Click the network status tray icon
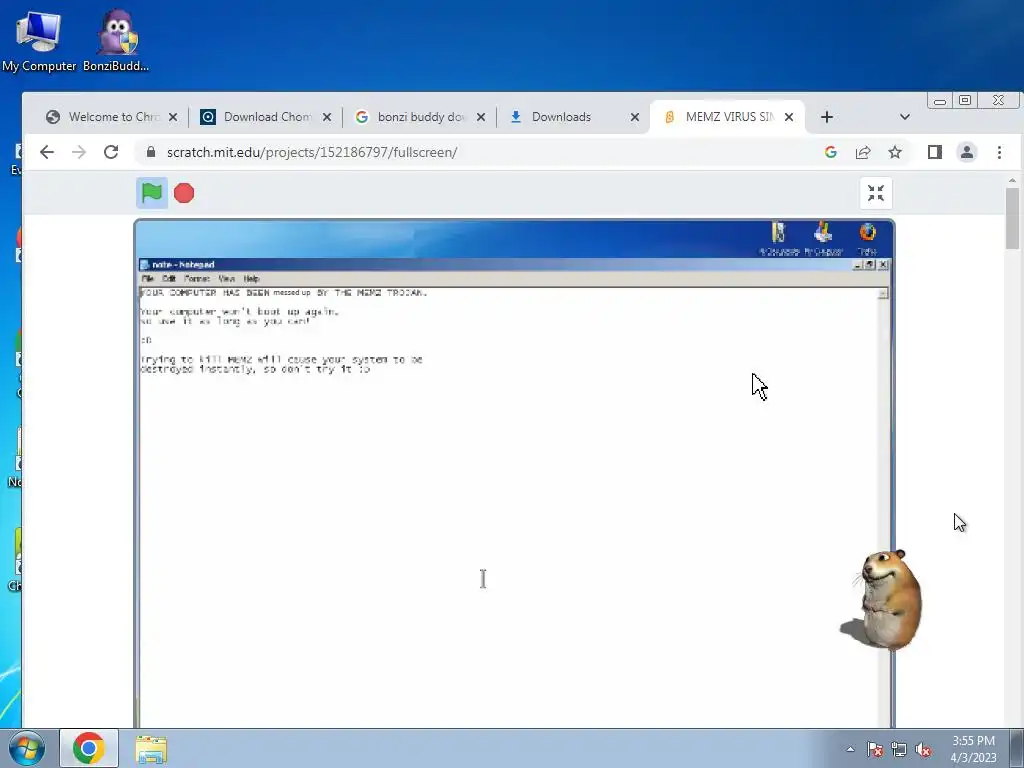 (x=899, y=749)
